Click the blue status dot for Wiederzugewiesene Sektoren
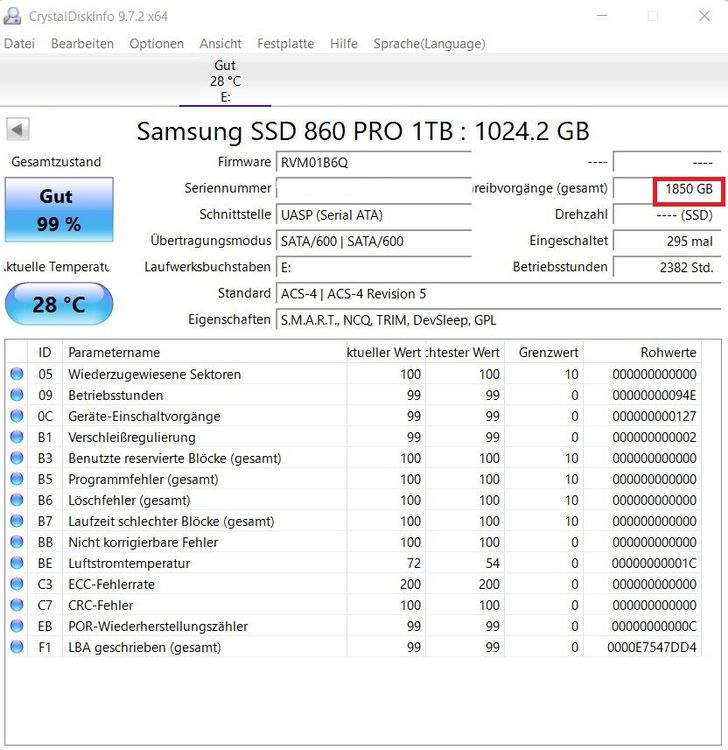 (x=17, y=374)
